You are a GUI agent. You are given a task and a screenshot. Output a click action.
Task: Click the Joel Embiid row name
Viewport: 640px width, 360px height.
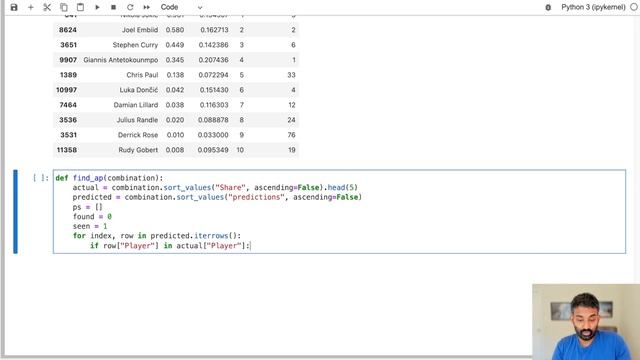(x=140, y=30)
